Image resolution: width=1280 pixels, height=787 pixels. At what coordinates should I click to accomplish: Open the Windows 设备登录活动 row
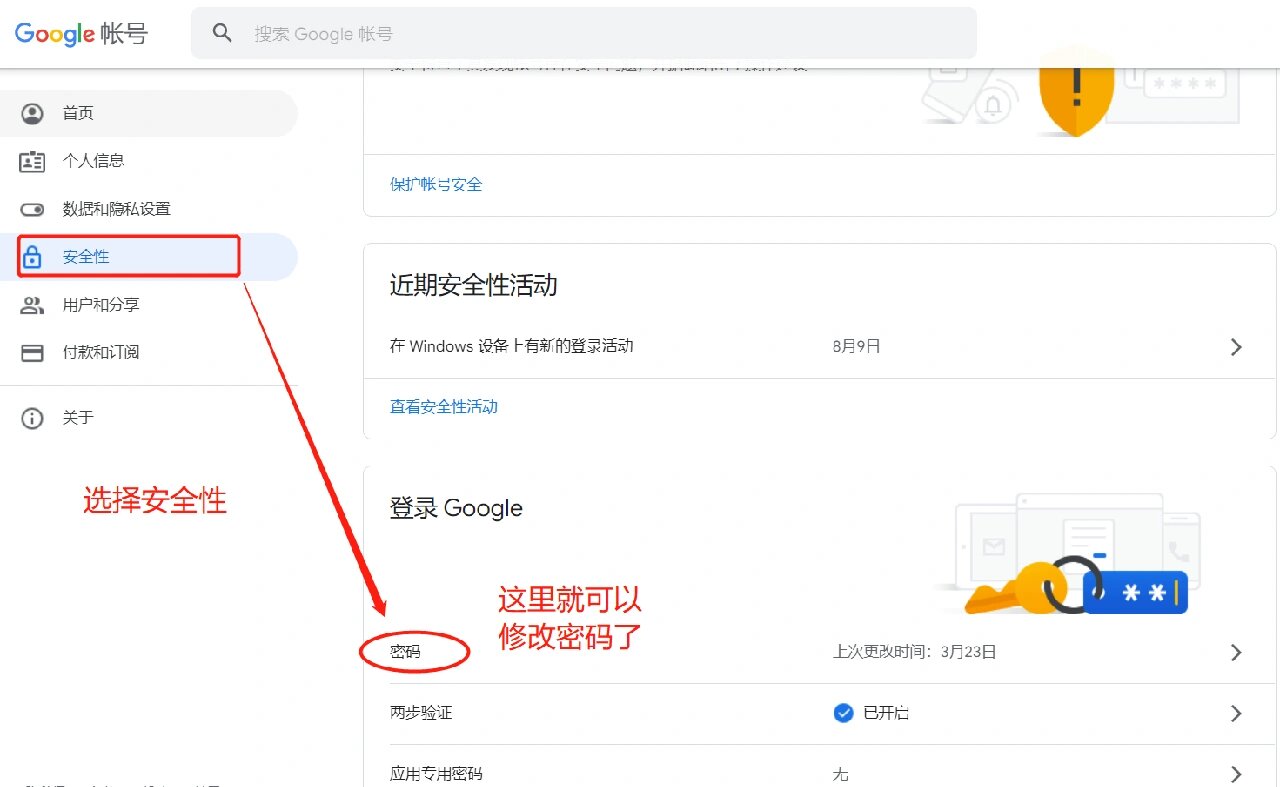coord(820,347)
